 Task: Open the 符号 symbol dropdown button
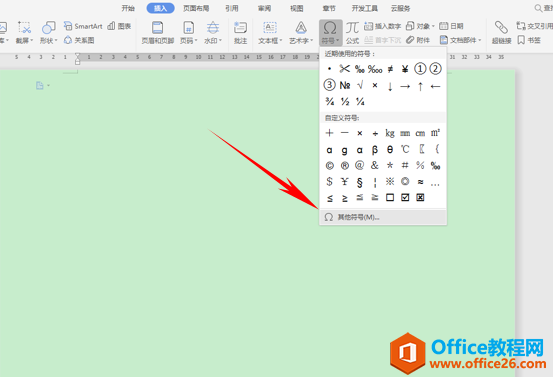(330, 32)
